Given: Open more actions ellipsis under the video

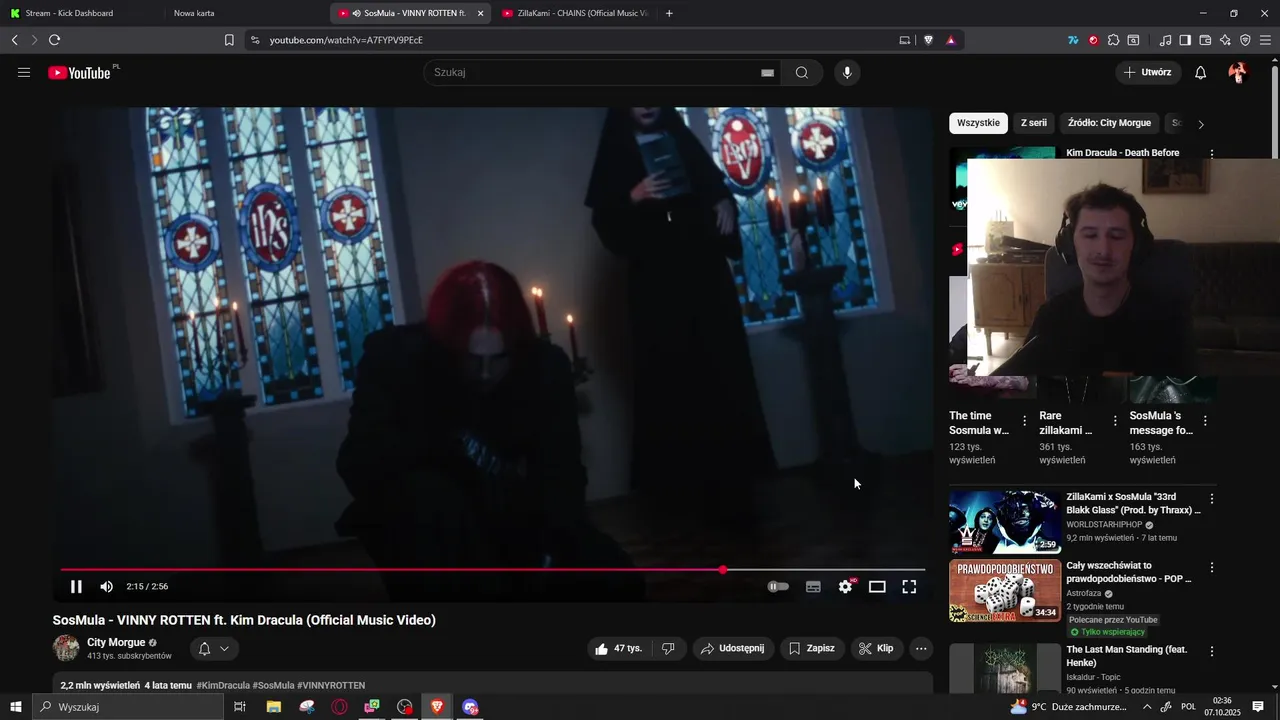Looking at the screenshot, I should [x=921, y=649].
